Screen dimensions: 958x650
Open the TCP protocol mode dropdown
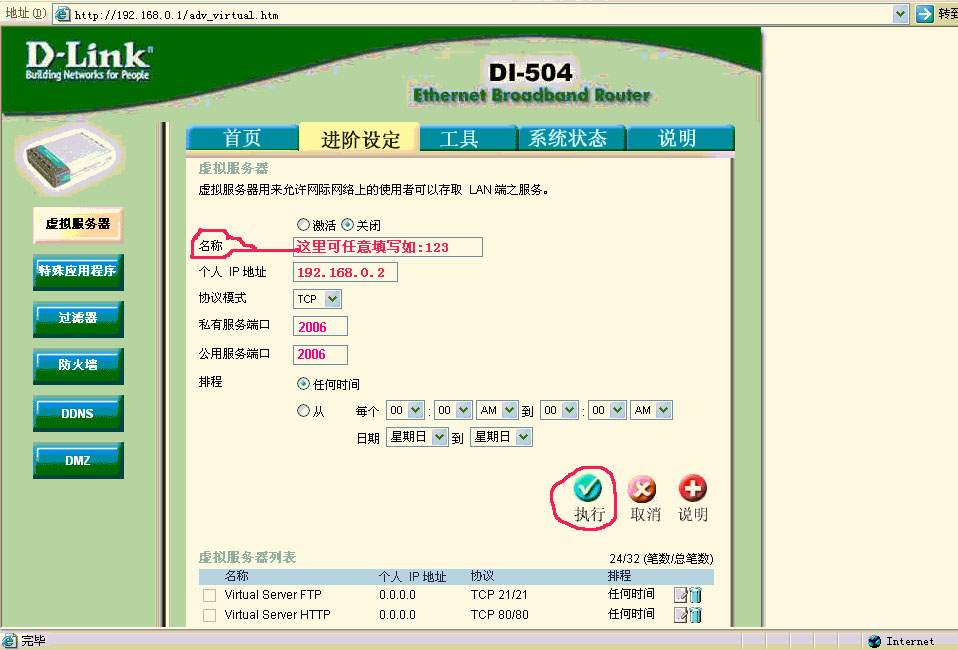tap(333, 299)
